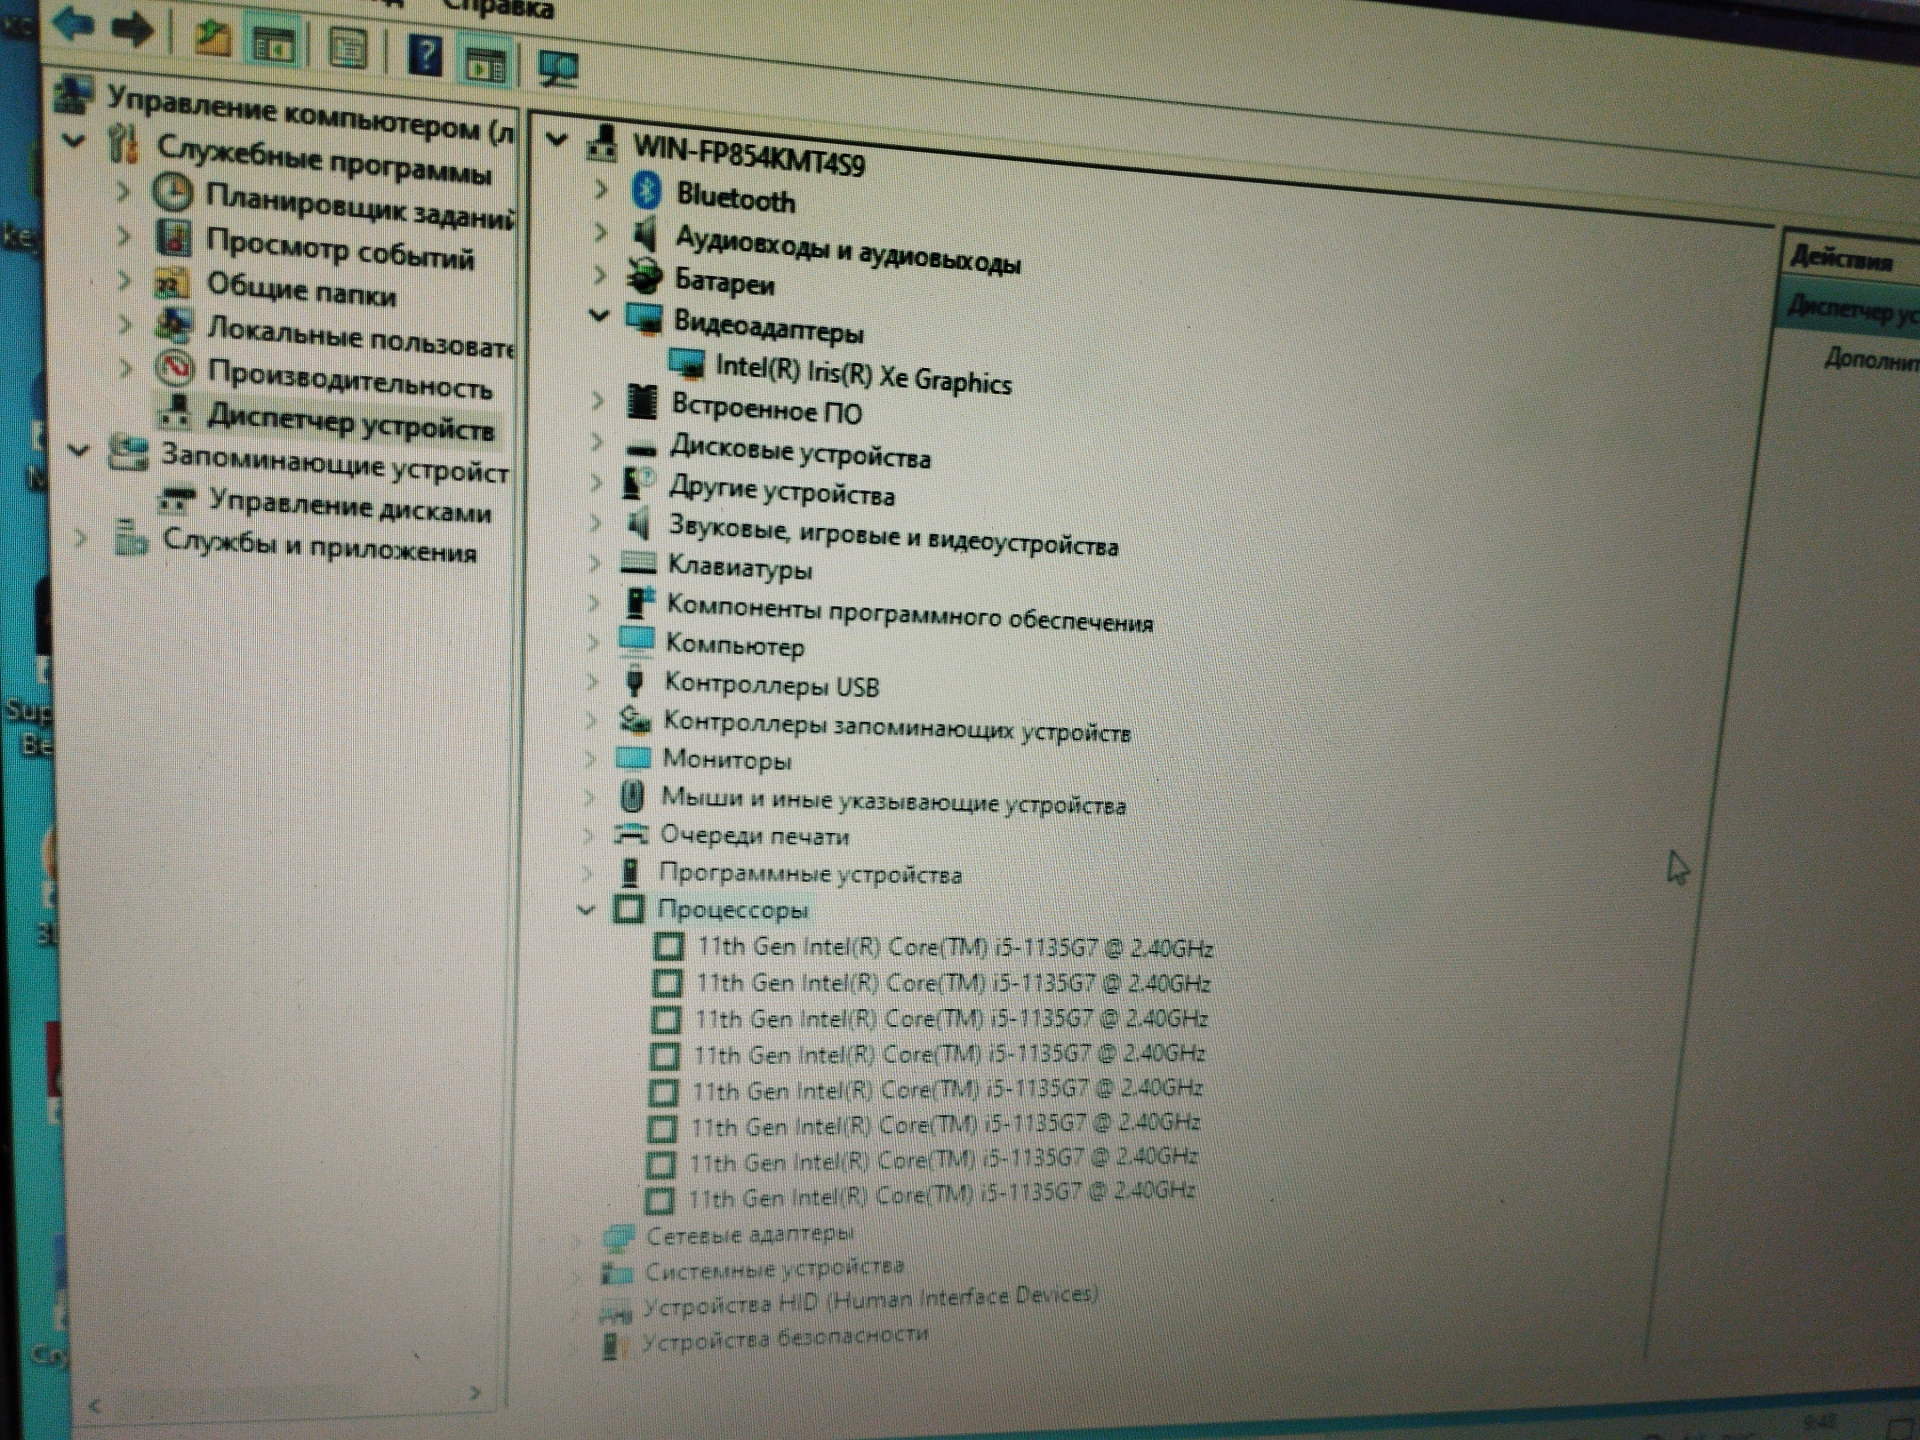Image resolution: width=1920 pixels, height=1440 pixels.
Task: Click the Сетевые адаптеры icon
Action: [x=618, y=1237]
